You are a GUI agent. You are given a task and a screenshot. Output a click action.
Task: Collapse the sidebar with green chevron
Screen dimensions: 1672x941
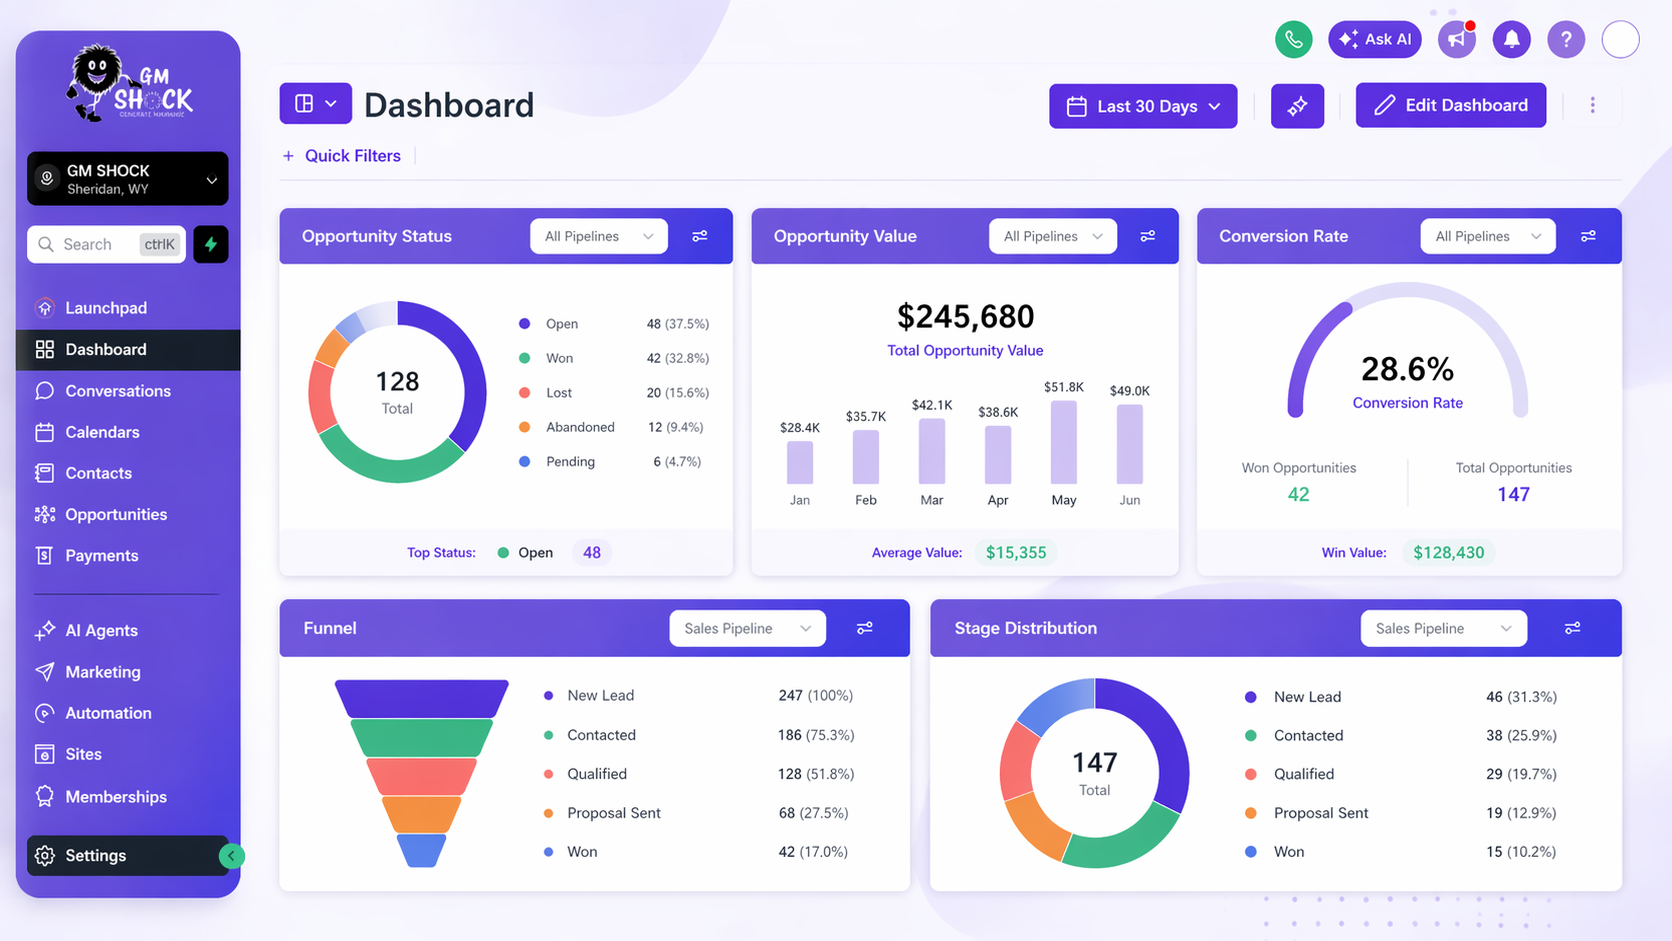231,856
